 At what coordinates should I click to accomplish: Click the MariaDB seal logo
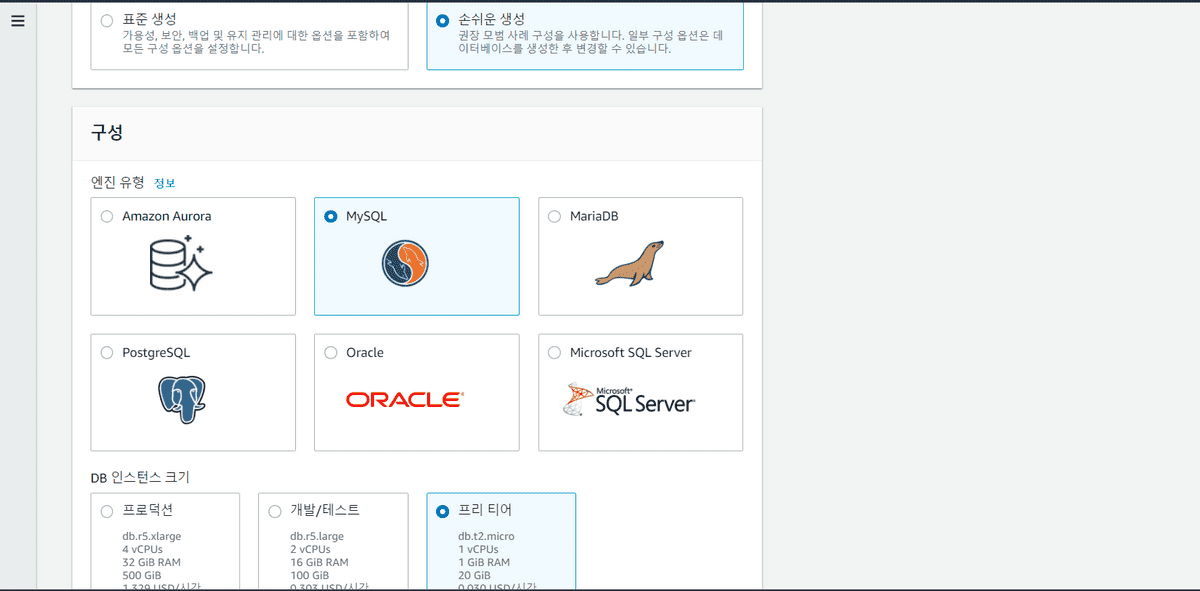click(x=629, y=263)
